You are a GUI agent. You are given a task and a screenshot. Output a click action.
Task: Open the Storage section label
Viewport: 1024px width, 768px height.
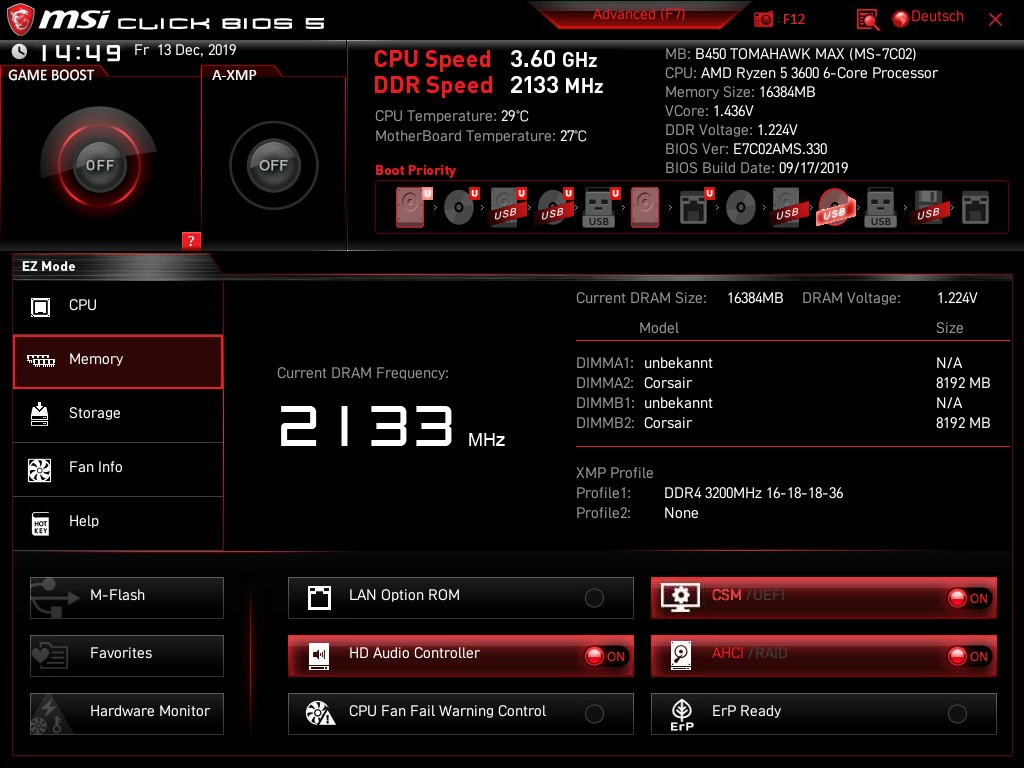click(x=95, y=413)
